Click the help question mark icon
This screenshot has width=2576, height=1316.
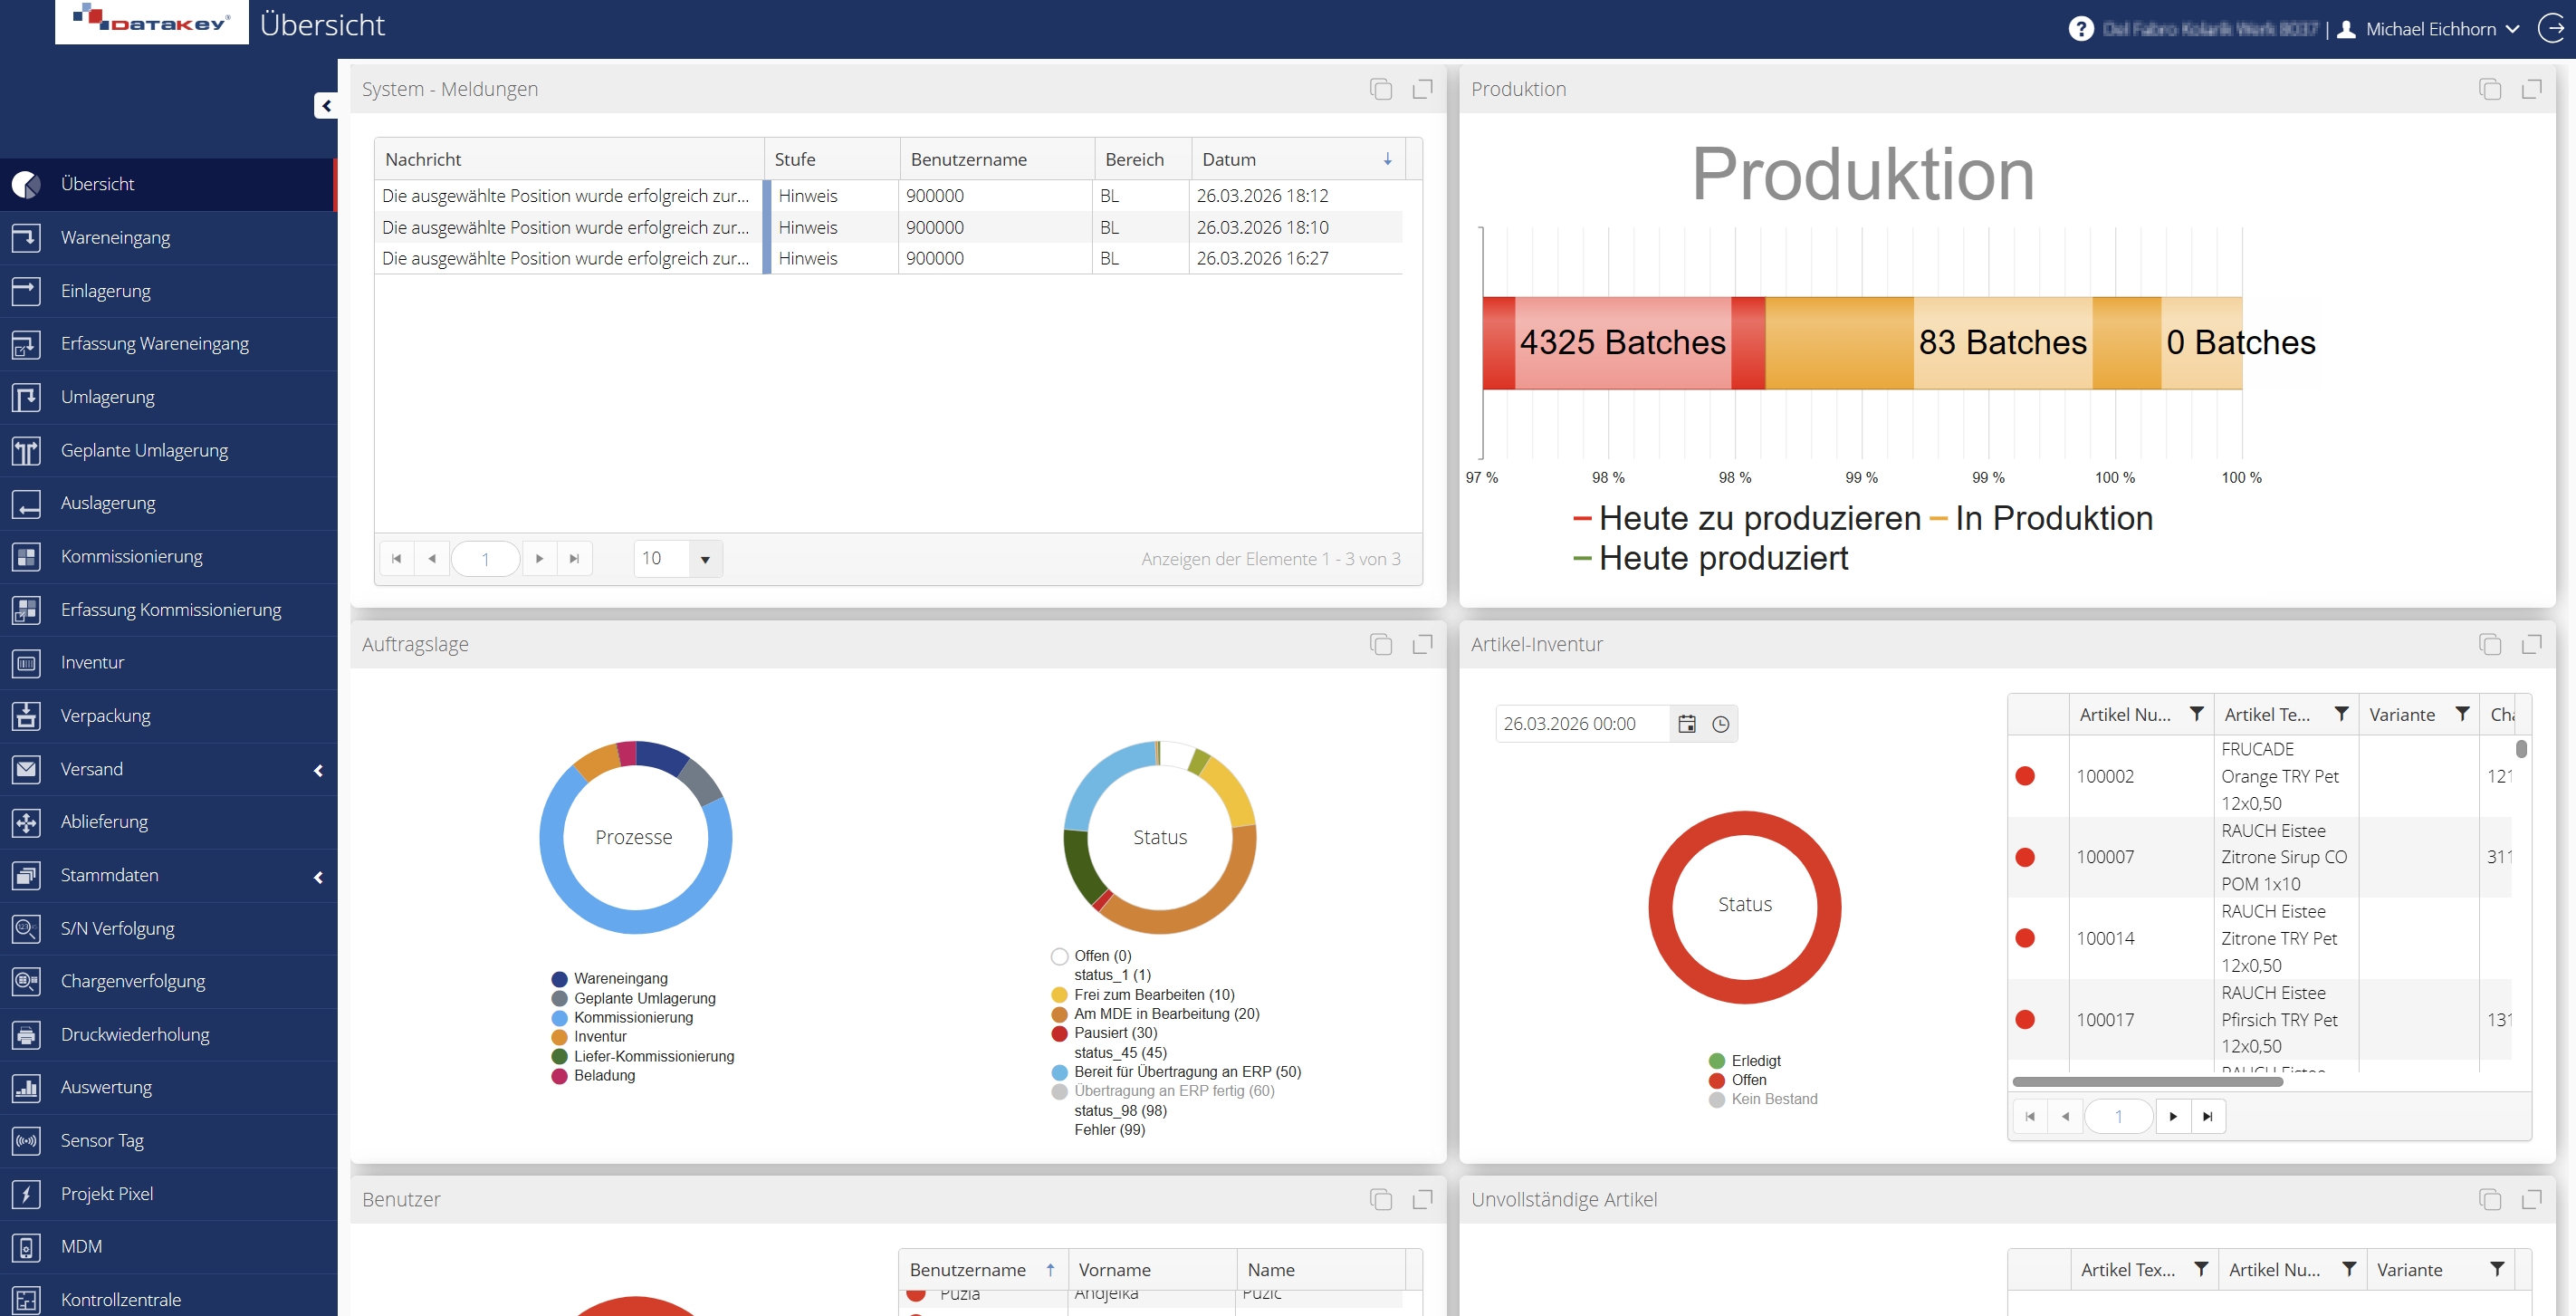click(2080, 29)
